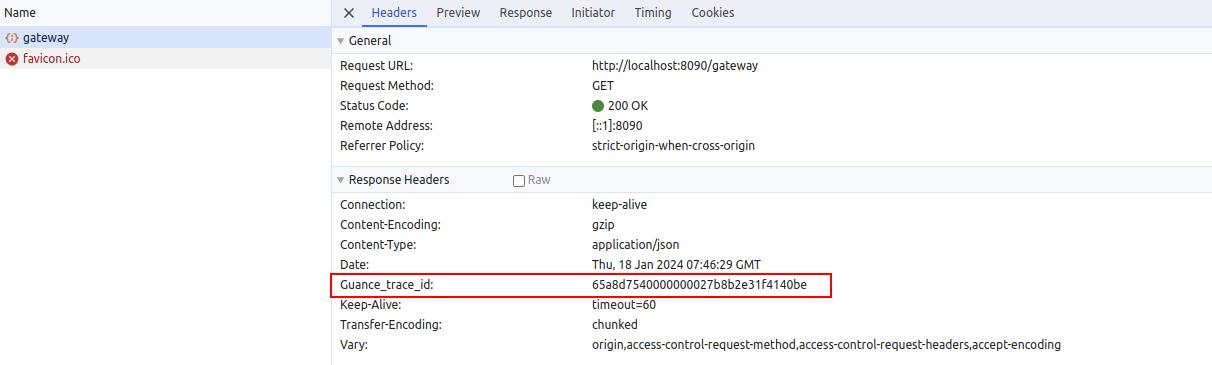Switch to the Initiator tab
This screenshot has width=1212, height=365.
tap(593, 13)
